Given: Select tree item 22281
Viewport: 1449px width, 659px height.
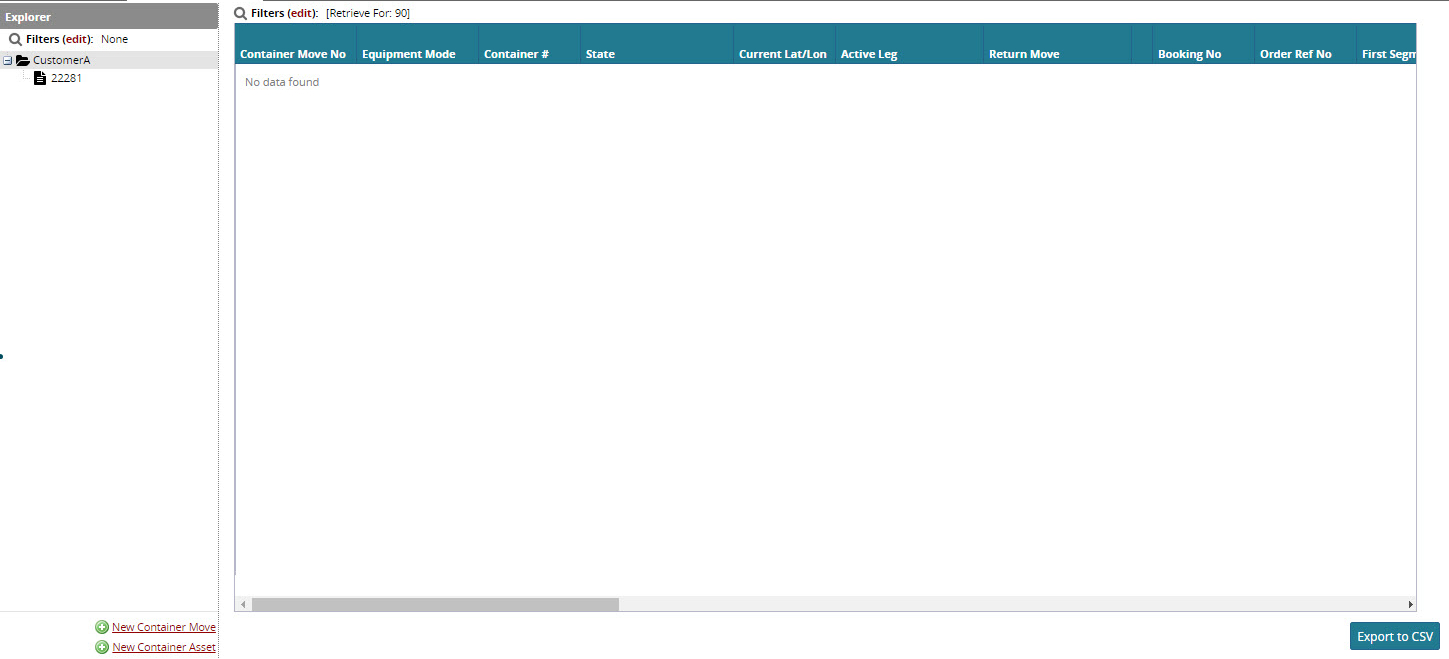Looking at the screenshot, I should tap(67, 78).
